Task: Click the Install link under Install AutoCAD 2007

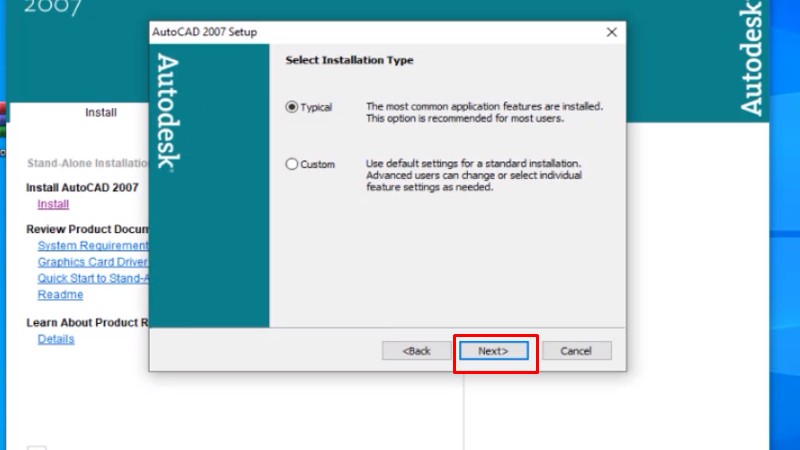Action: pos(53,204)
